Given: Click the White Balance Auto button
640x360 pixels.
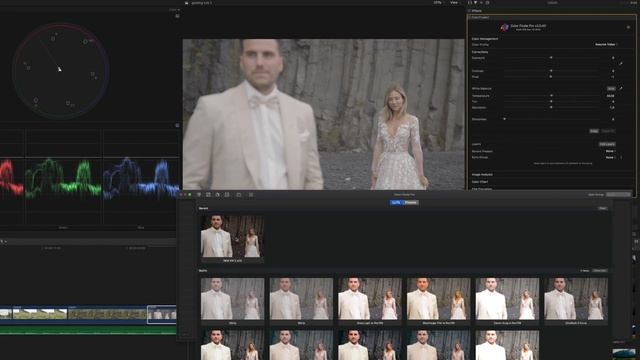Looking at the screenshot, I should tap(611, 88).
